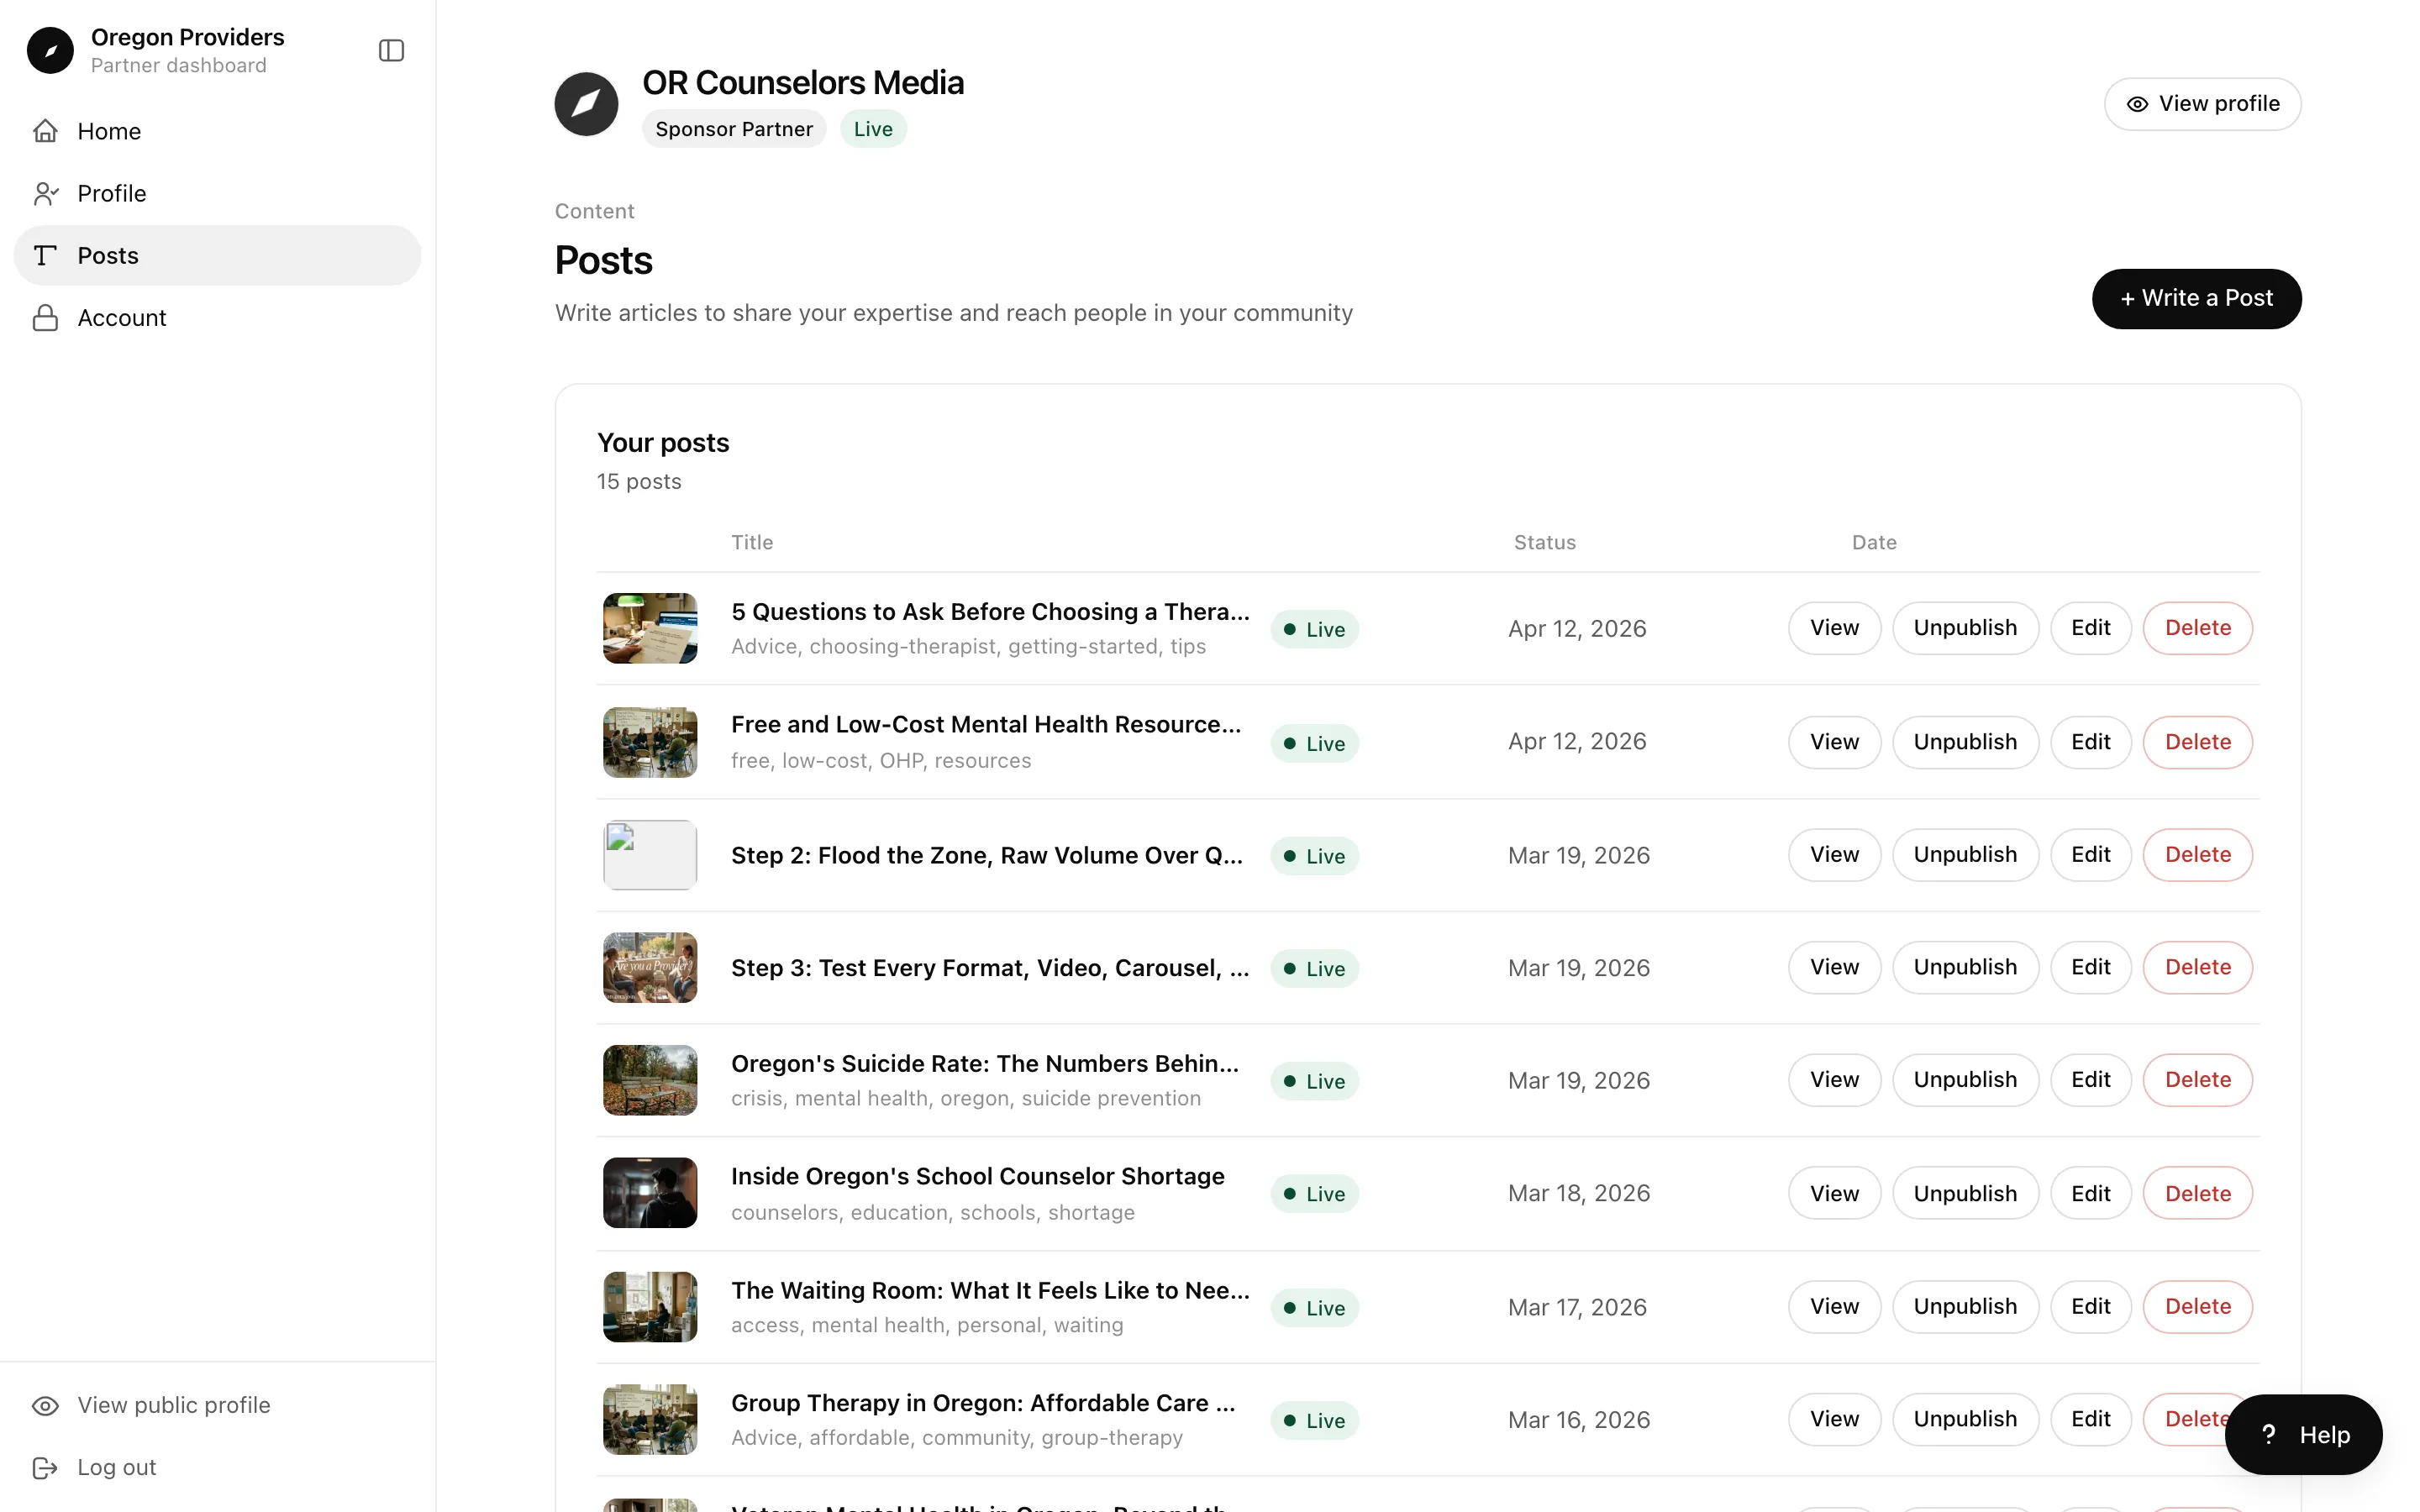Edit the Step 2: Flood the Zone post
2420x1512 pixels.
(2090, 854)
